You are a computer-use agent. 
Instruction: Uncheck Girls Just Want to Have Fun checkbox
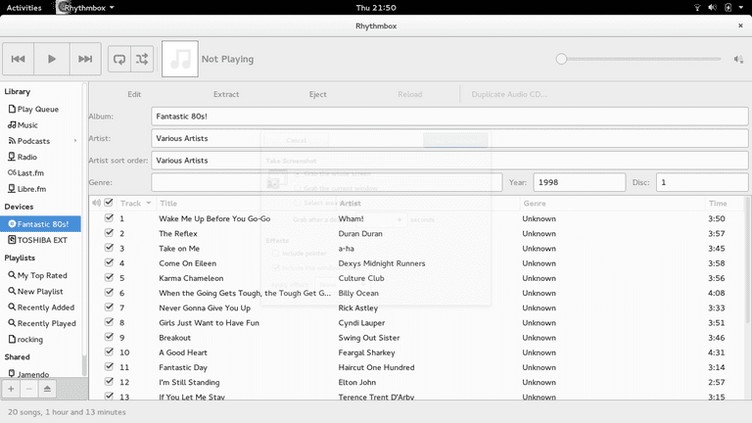click(x=109, y=322)
